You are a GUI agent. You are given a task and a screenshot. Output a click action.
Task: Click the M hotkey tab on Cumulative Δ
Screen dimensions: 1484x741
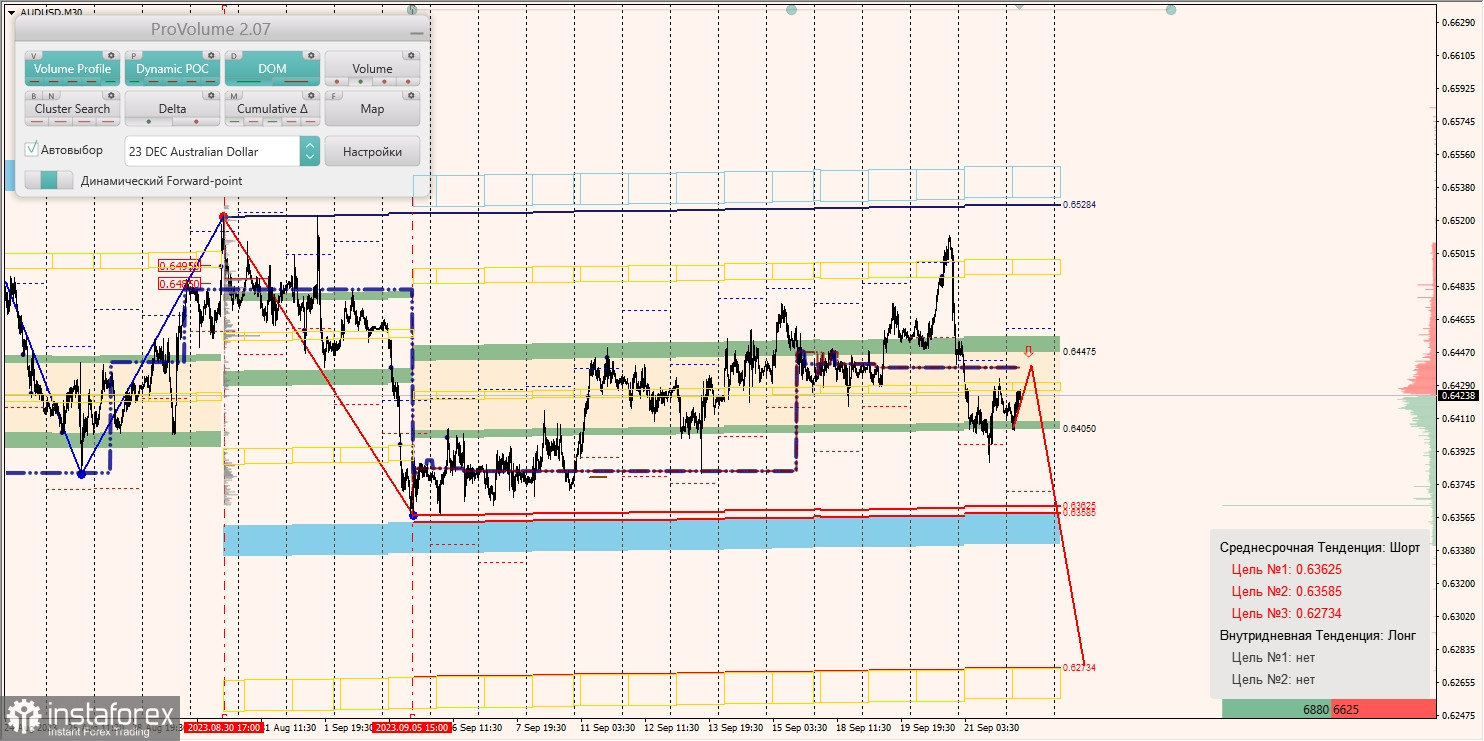click(235, 96)
